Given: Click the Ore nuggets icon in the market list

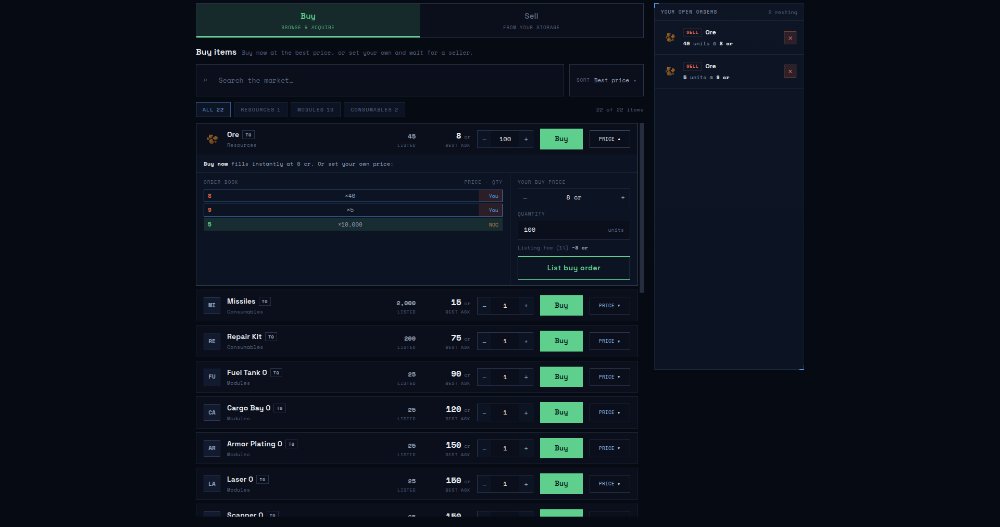Looking at the screenshot, I should coord(212,138).
